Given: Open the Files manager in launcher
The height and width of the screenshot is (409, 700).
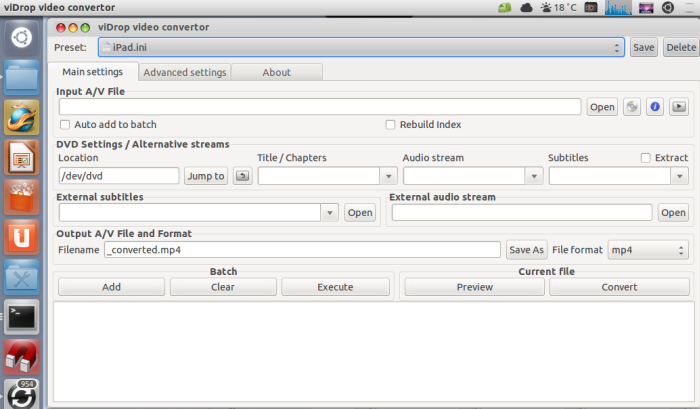Looking at the screenshot, I should [x=21, y=77].
